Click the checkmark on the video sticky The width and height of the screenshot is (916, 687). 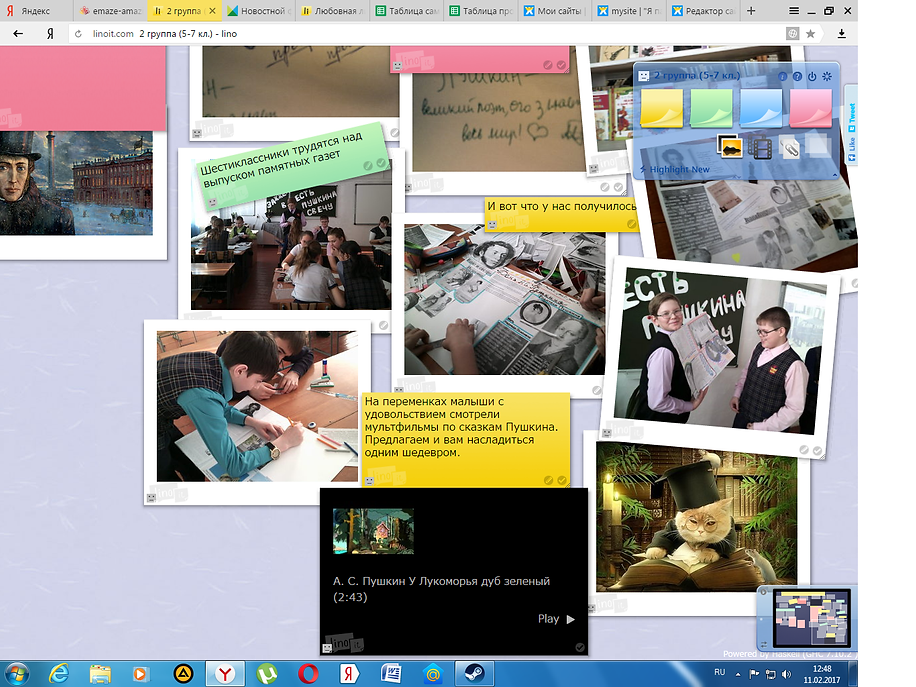pos(580,647)
